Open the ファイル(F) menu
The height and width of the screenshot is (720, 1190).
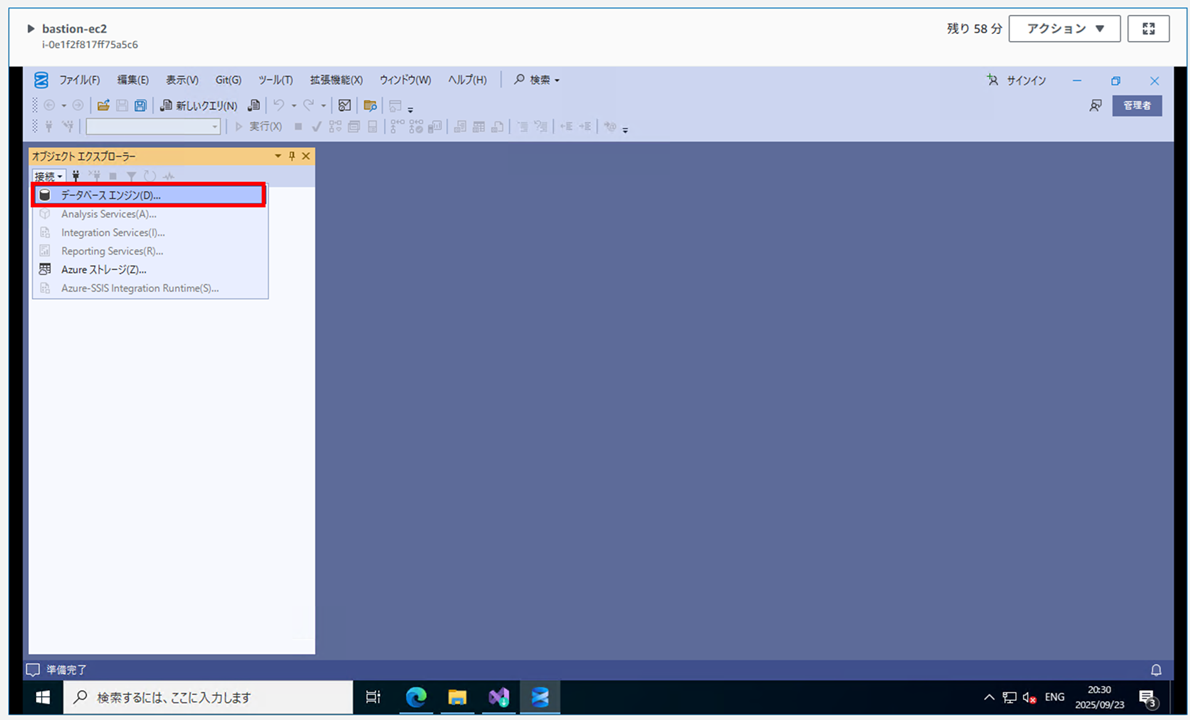80,80
